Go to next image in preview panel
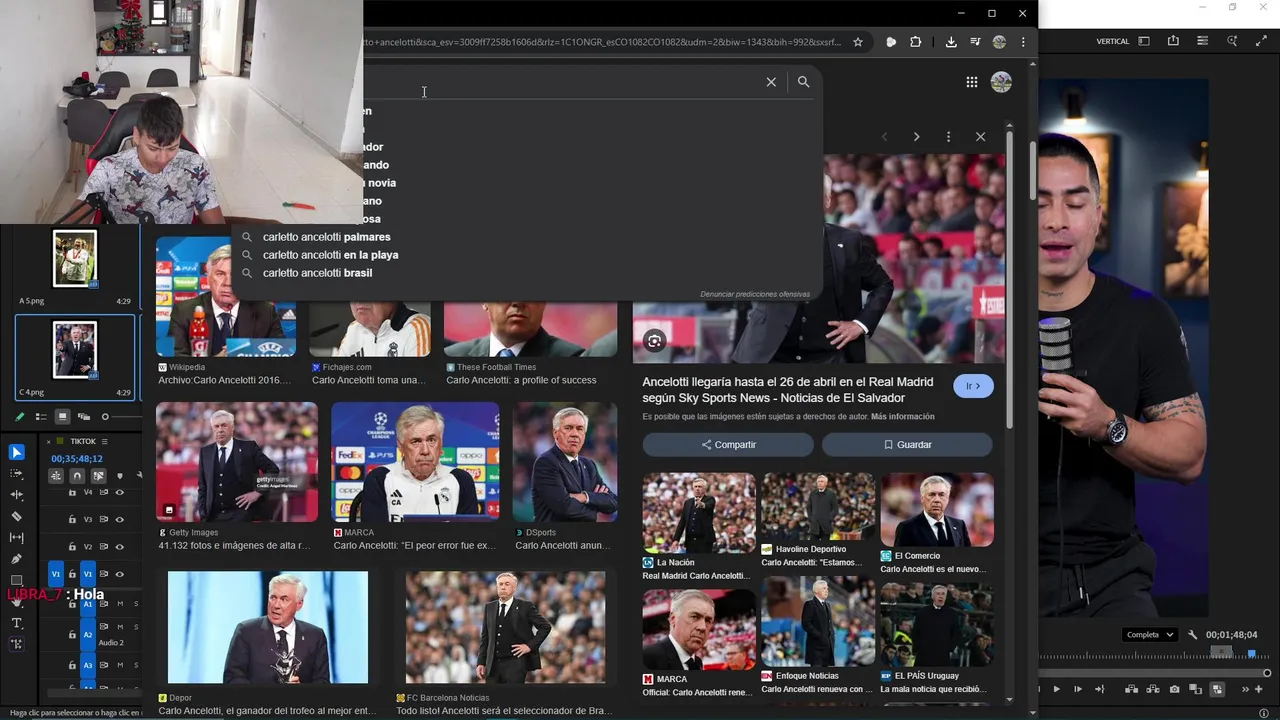The width and height of the screenshot is (1280, 720). tap(916, 136)
